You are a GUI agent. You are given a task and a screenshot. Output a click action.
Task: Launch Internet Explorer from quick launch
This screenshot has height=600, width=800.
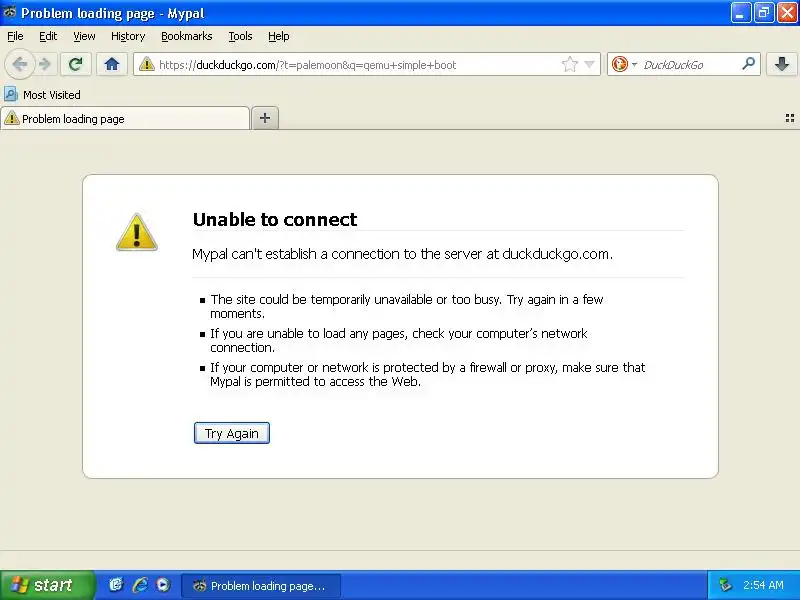click(140, 585)
